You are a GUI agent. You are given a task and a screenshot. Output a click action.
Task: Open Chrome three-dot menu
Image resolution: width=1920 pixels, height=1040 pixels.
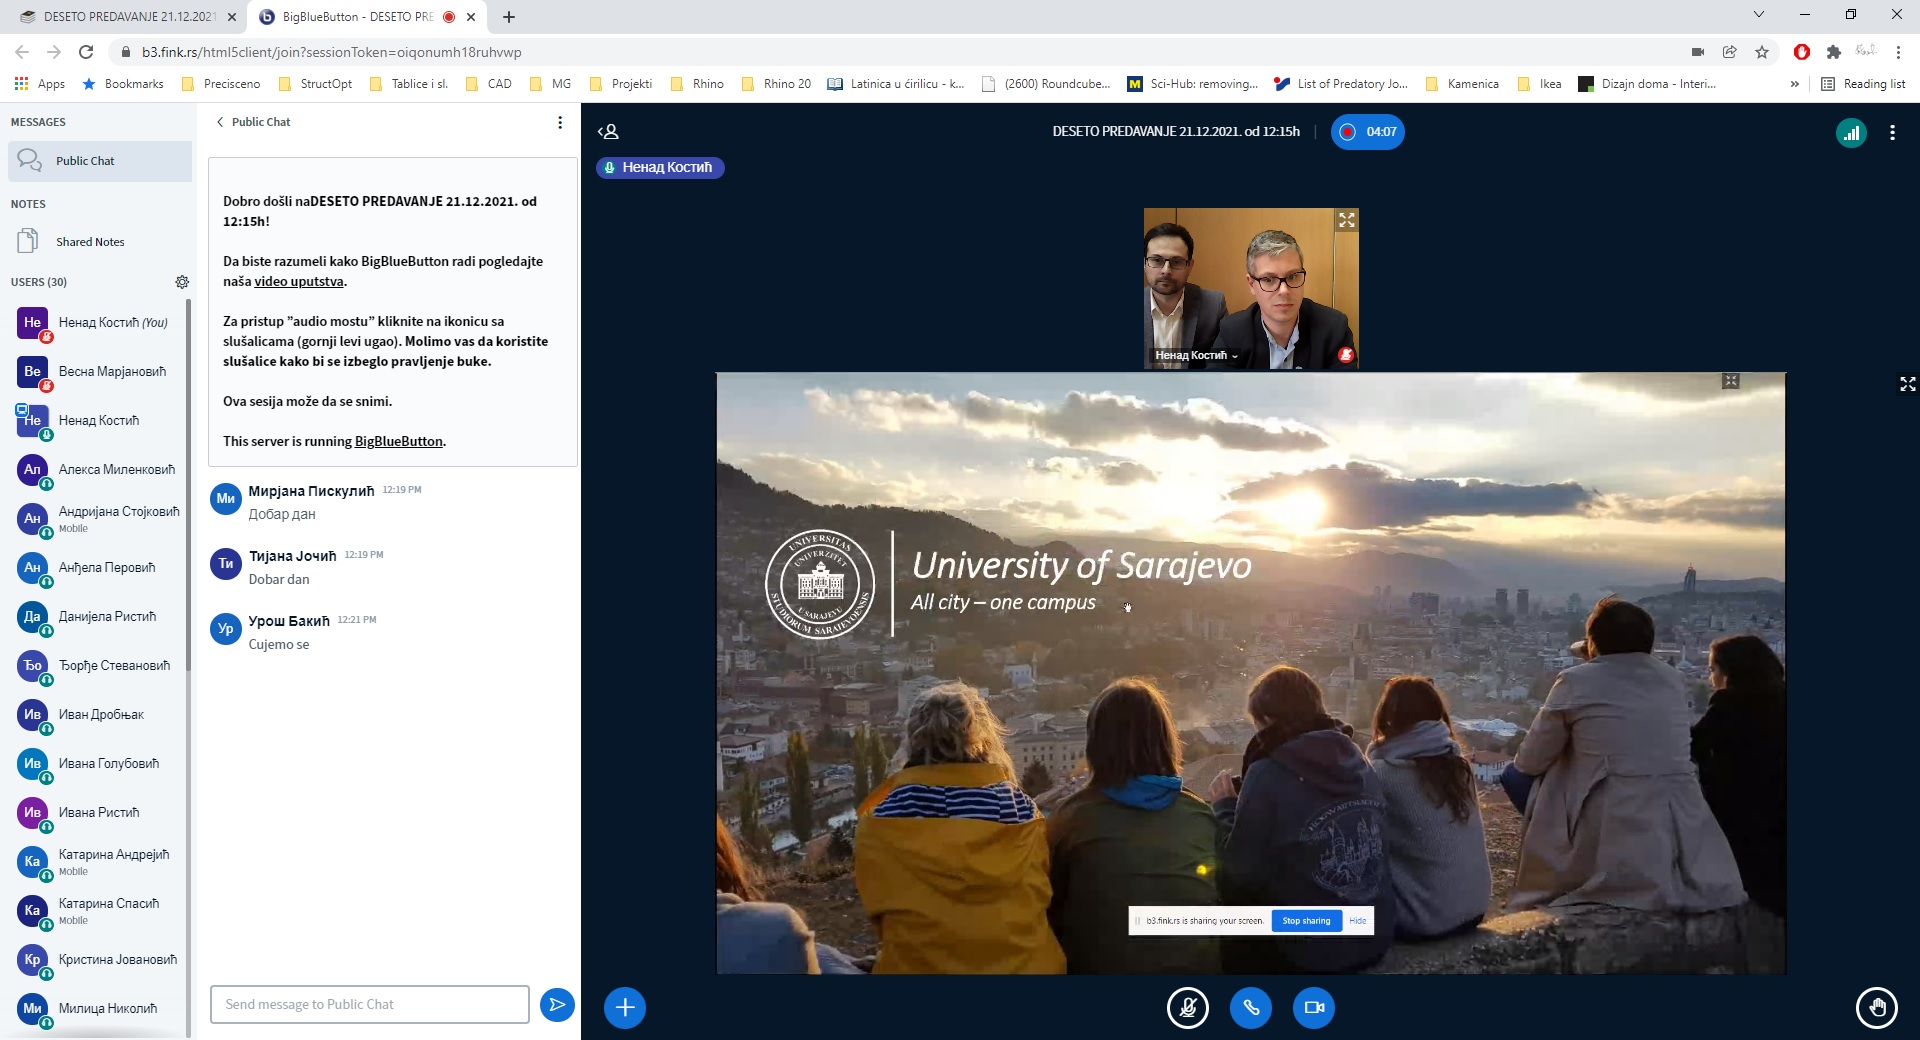pos(1899,52)
